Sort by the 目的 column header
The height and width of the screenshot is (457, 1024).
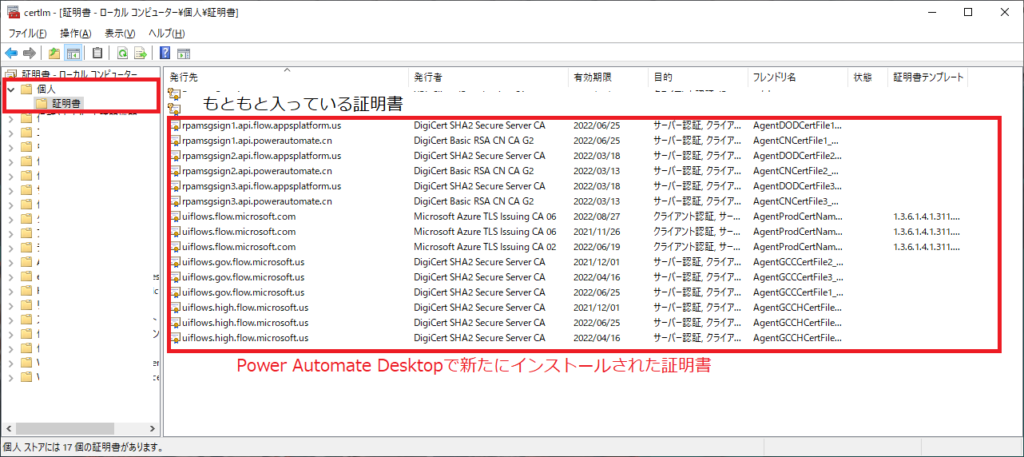click(x=697, y=77)
